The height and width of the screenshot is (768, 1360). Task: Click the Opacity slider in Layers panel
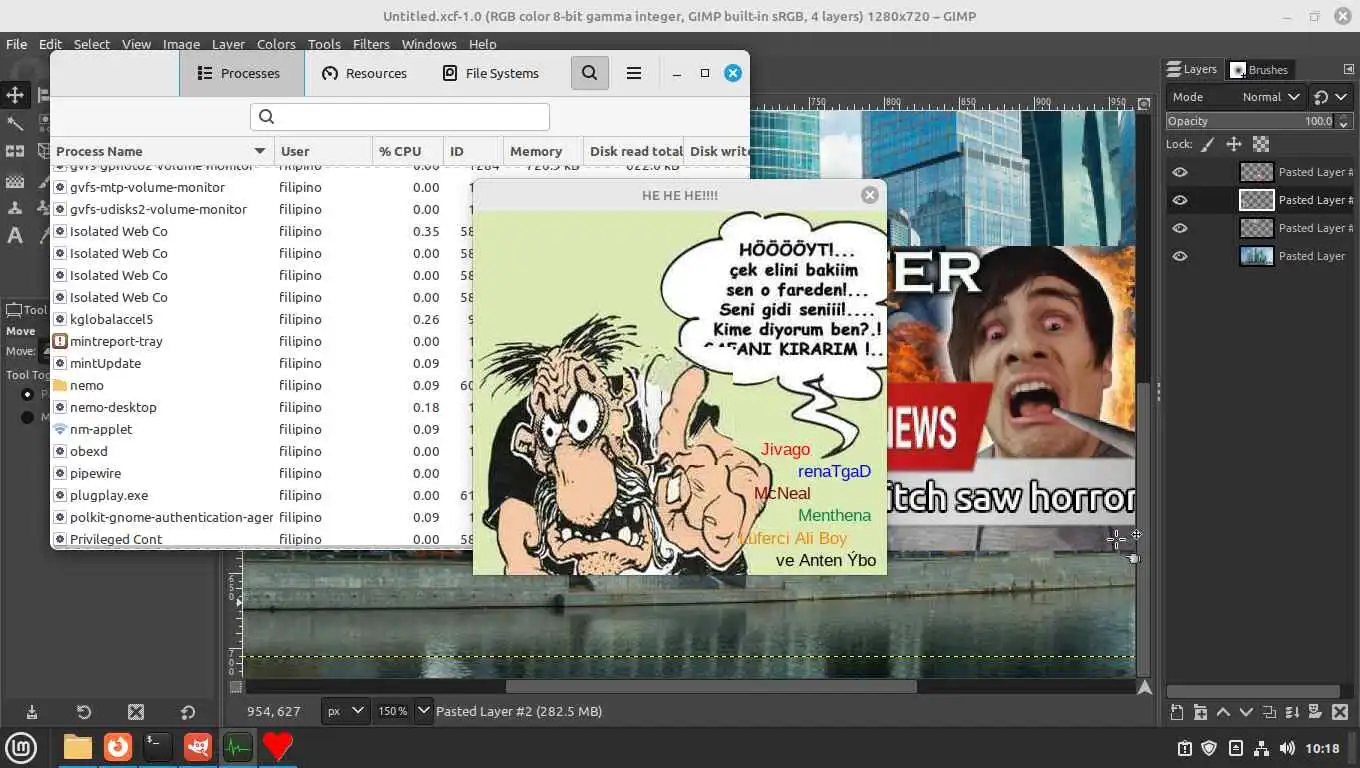tap(1250, 121)
